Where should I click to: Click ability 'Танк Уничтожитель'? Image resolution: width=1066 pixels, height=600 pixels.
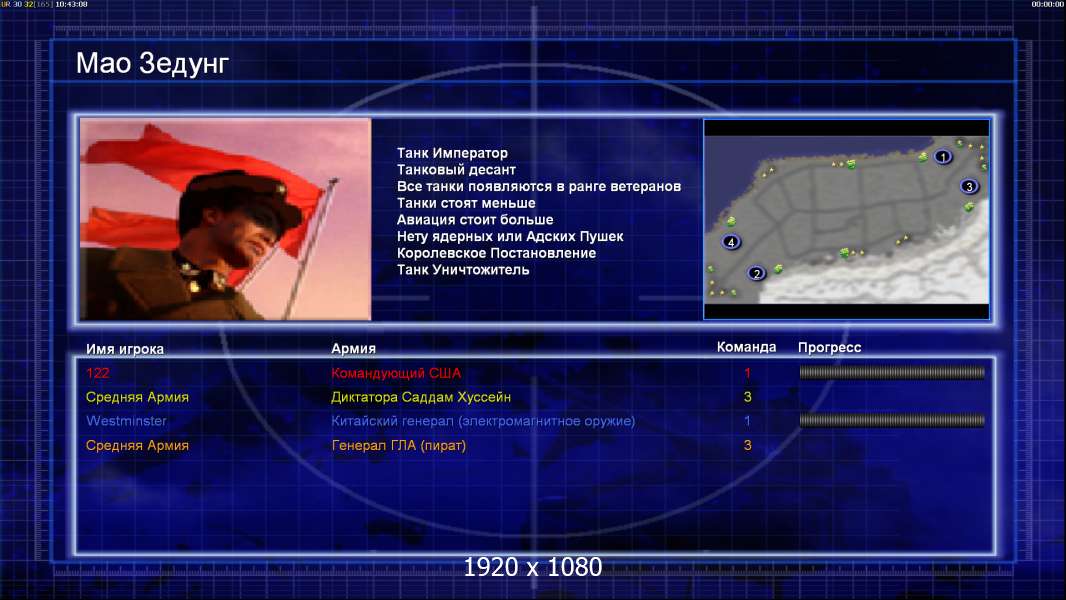(x=462, y=270)
